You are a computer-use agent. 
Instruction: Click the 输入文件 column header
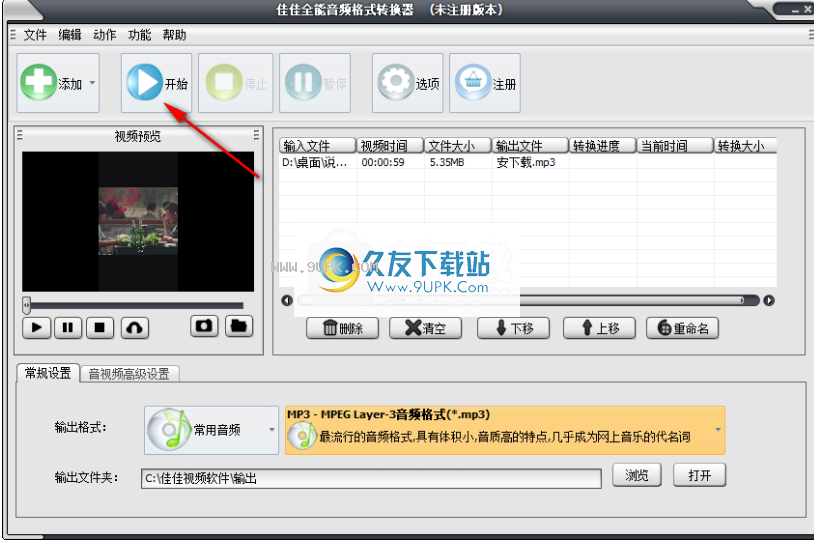tap(318, 145)
